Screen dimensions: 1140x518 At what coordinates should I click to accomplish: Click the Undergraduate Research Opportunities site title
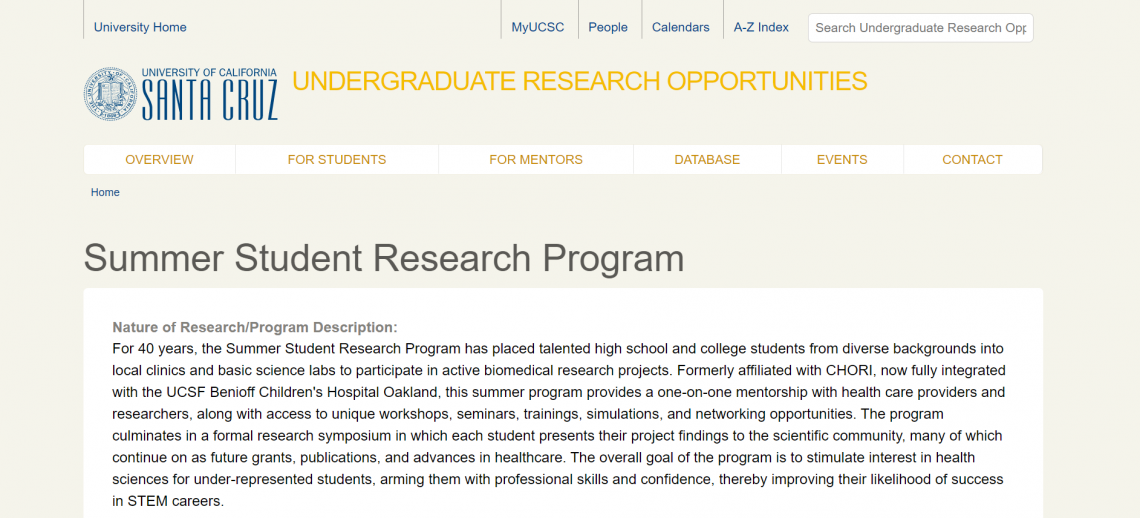pyautogui.click(x=580, y=81)
